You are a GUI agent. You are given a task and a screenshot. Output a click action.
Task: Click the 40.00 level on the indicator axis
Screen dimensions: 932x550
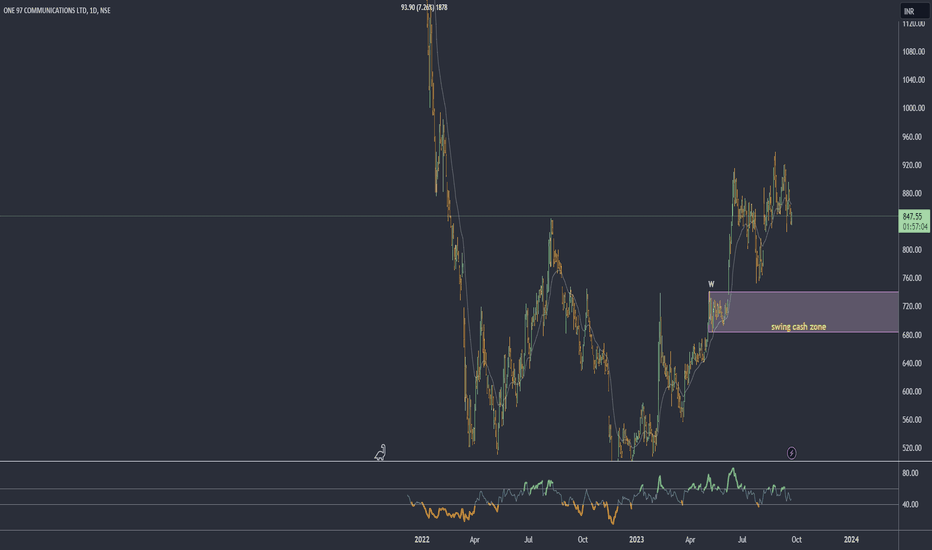click(x=910, y=504)
